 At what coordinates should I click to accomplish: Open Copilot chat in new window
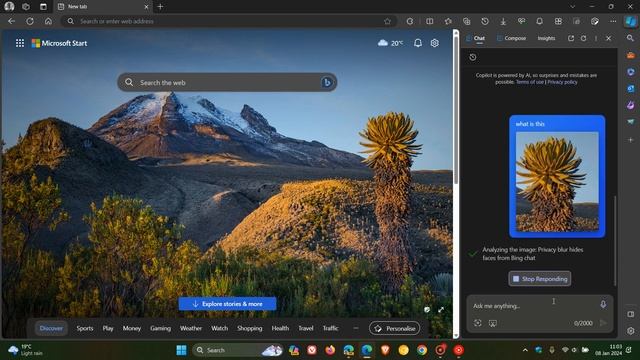click(x=571, y=38)
